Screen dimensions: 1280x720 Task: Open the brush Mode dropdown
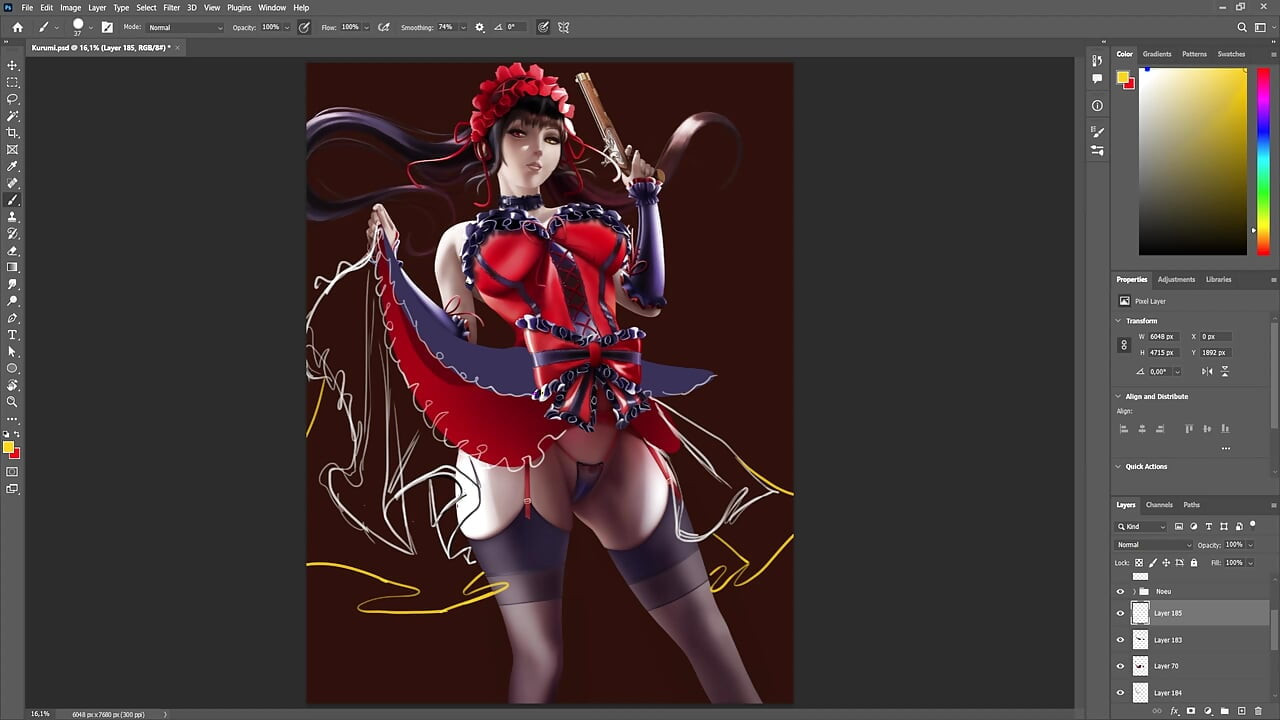click(x=185, y=27)
